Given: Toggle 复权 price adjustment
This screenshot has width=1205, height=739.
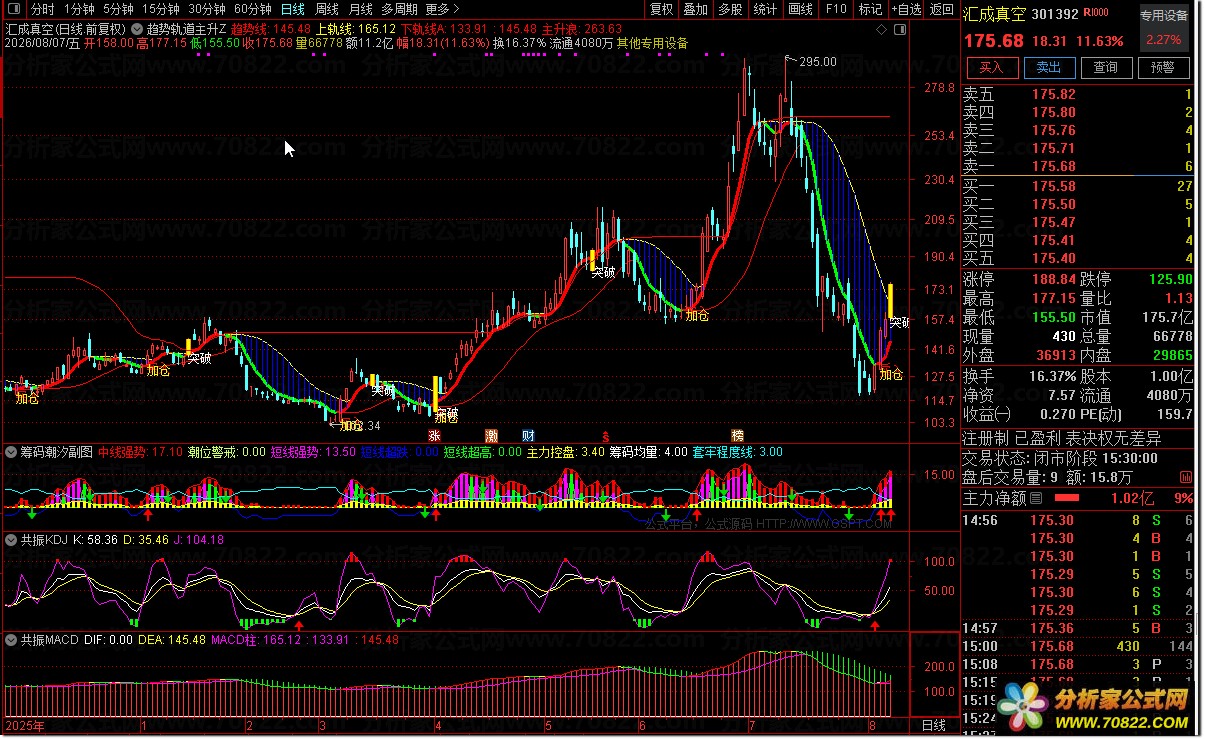Looking at the screenshot, I should pyautogui.click(x=661, y=9).
